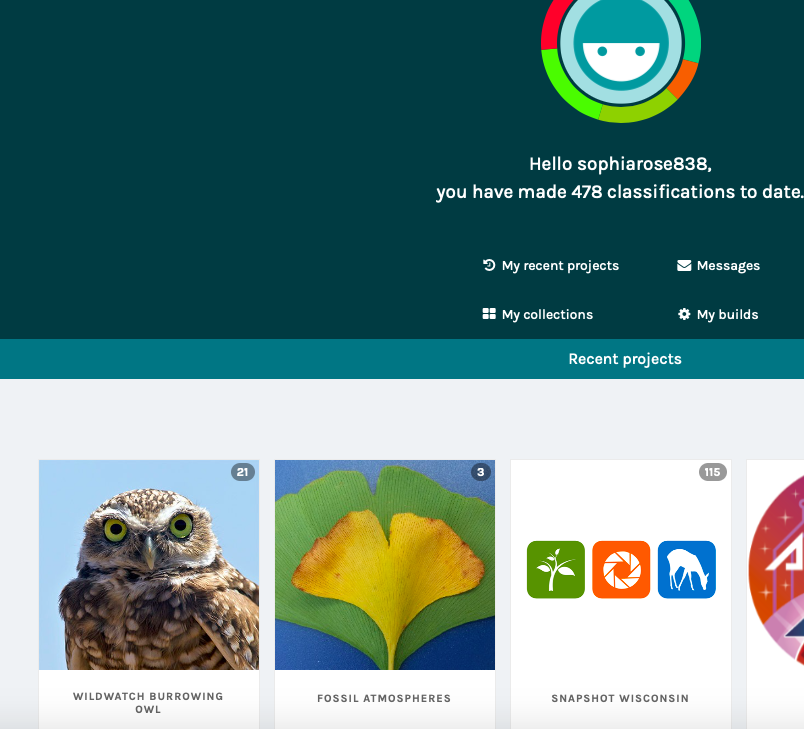Click the history icon beside My recent projects
This screenshot has height=729, width=804.
tap(489, 265)
